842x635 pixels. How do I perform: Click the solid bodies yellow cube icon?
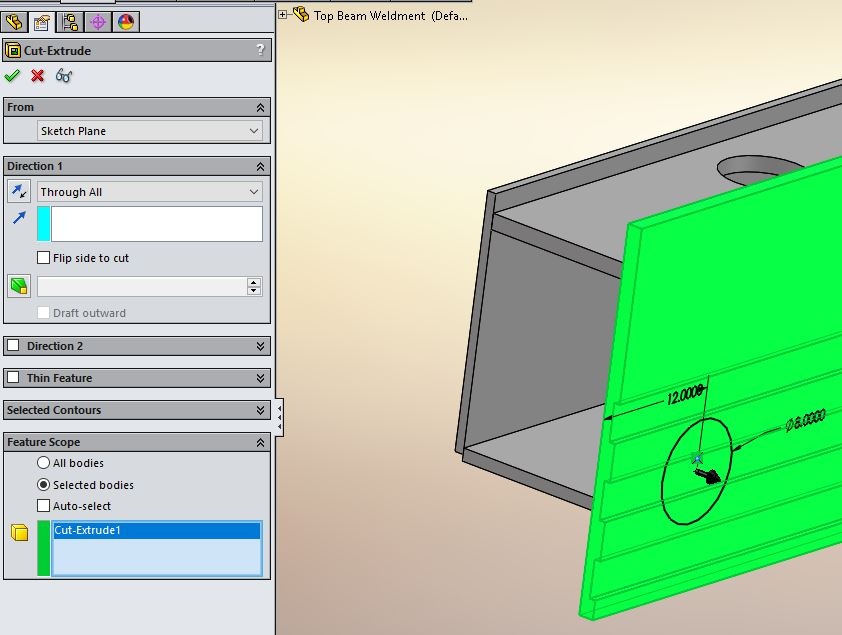19,532
